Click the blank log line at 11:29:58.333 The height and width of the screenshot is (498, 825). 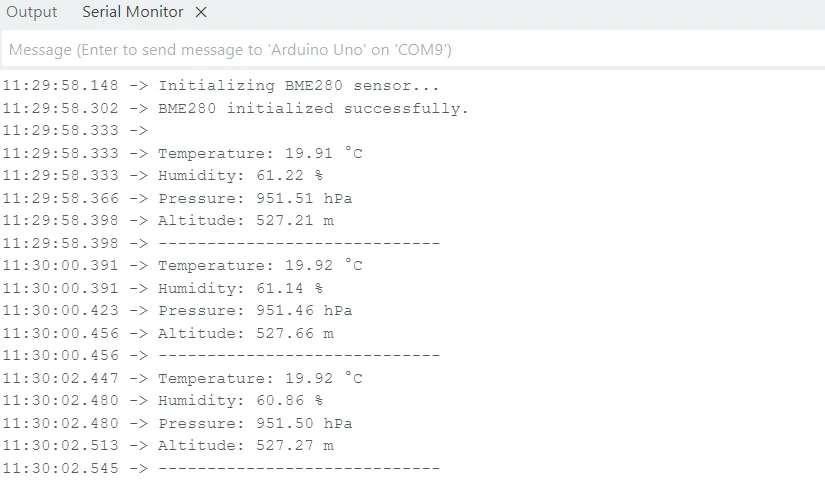[x=75, y=131]
